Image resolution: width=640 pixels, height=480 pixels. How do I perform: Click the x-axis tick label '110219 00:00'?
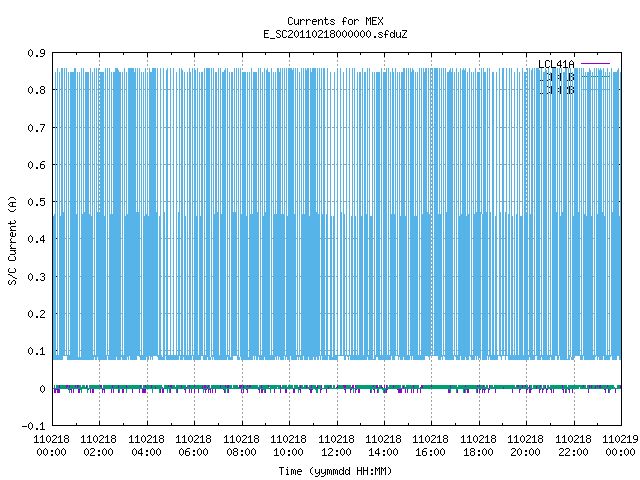pos(620,446)
